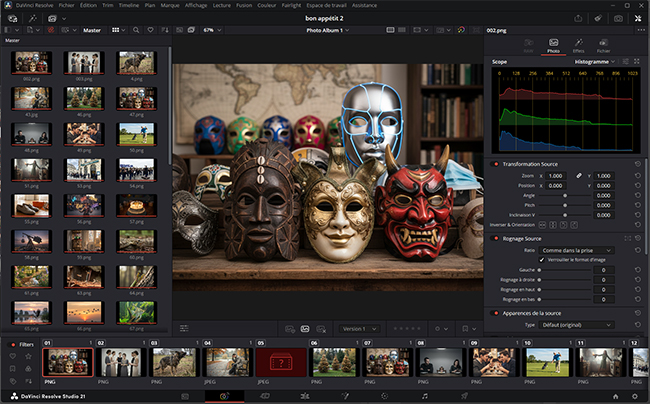Click the first Inverser & Orientation flip icon

(542, 225)
